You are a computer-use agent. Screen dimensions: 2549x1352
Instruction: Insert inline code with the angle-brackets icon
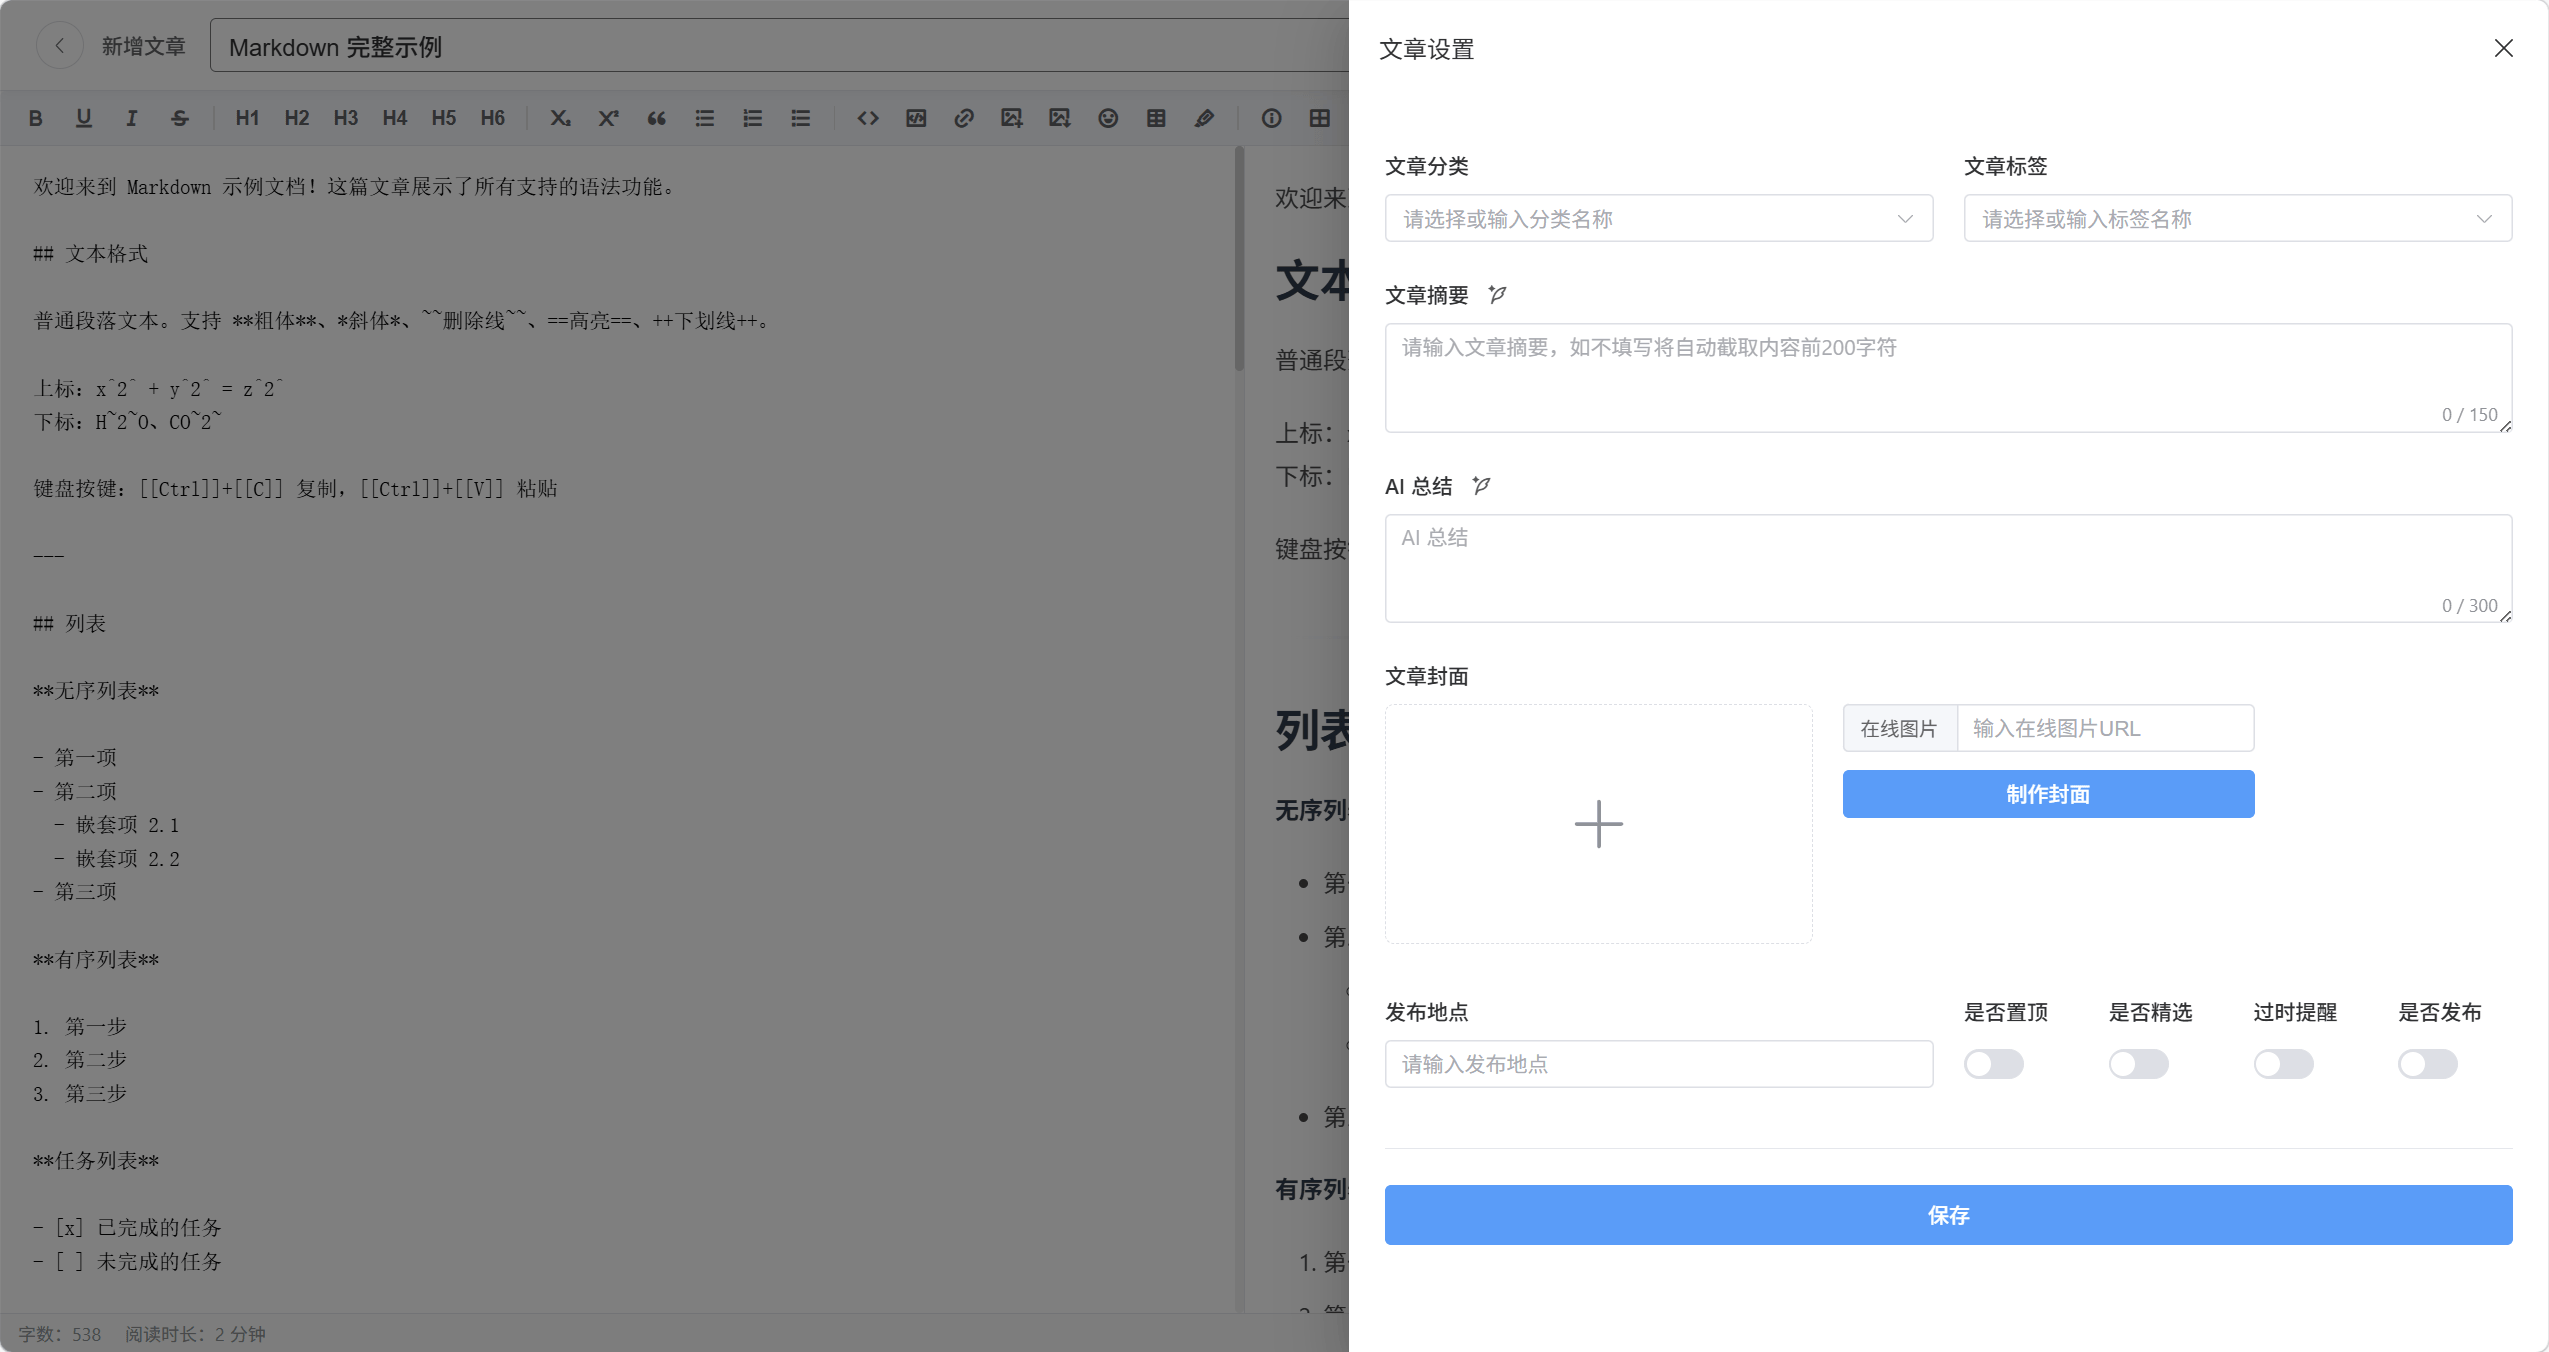coord(868,118)
